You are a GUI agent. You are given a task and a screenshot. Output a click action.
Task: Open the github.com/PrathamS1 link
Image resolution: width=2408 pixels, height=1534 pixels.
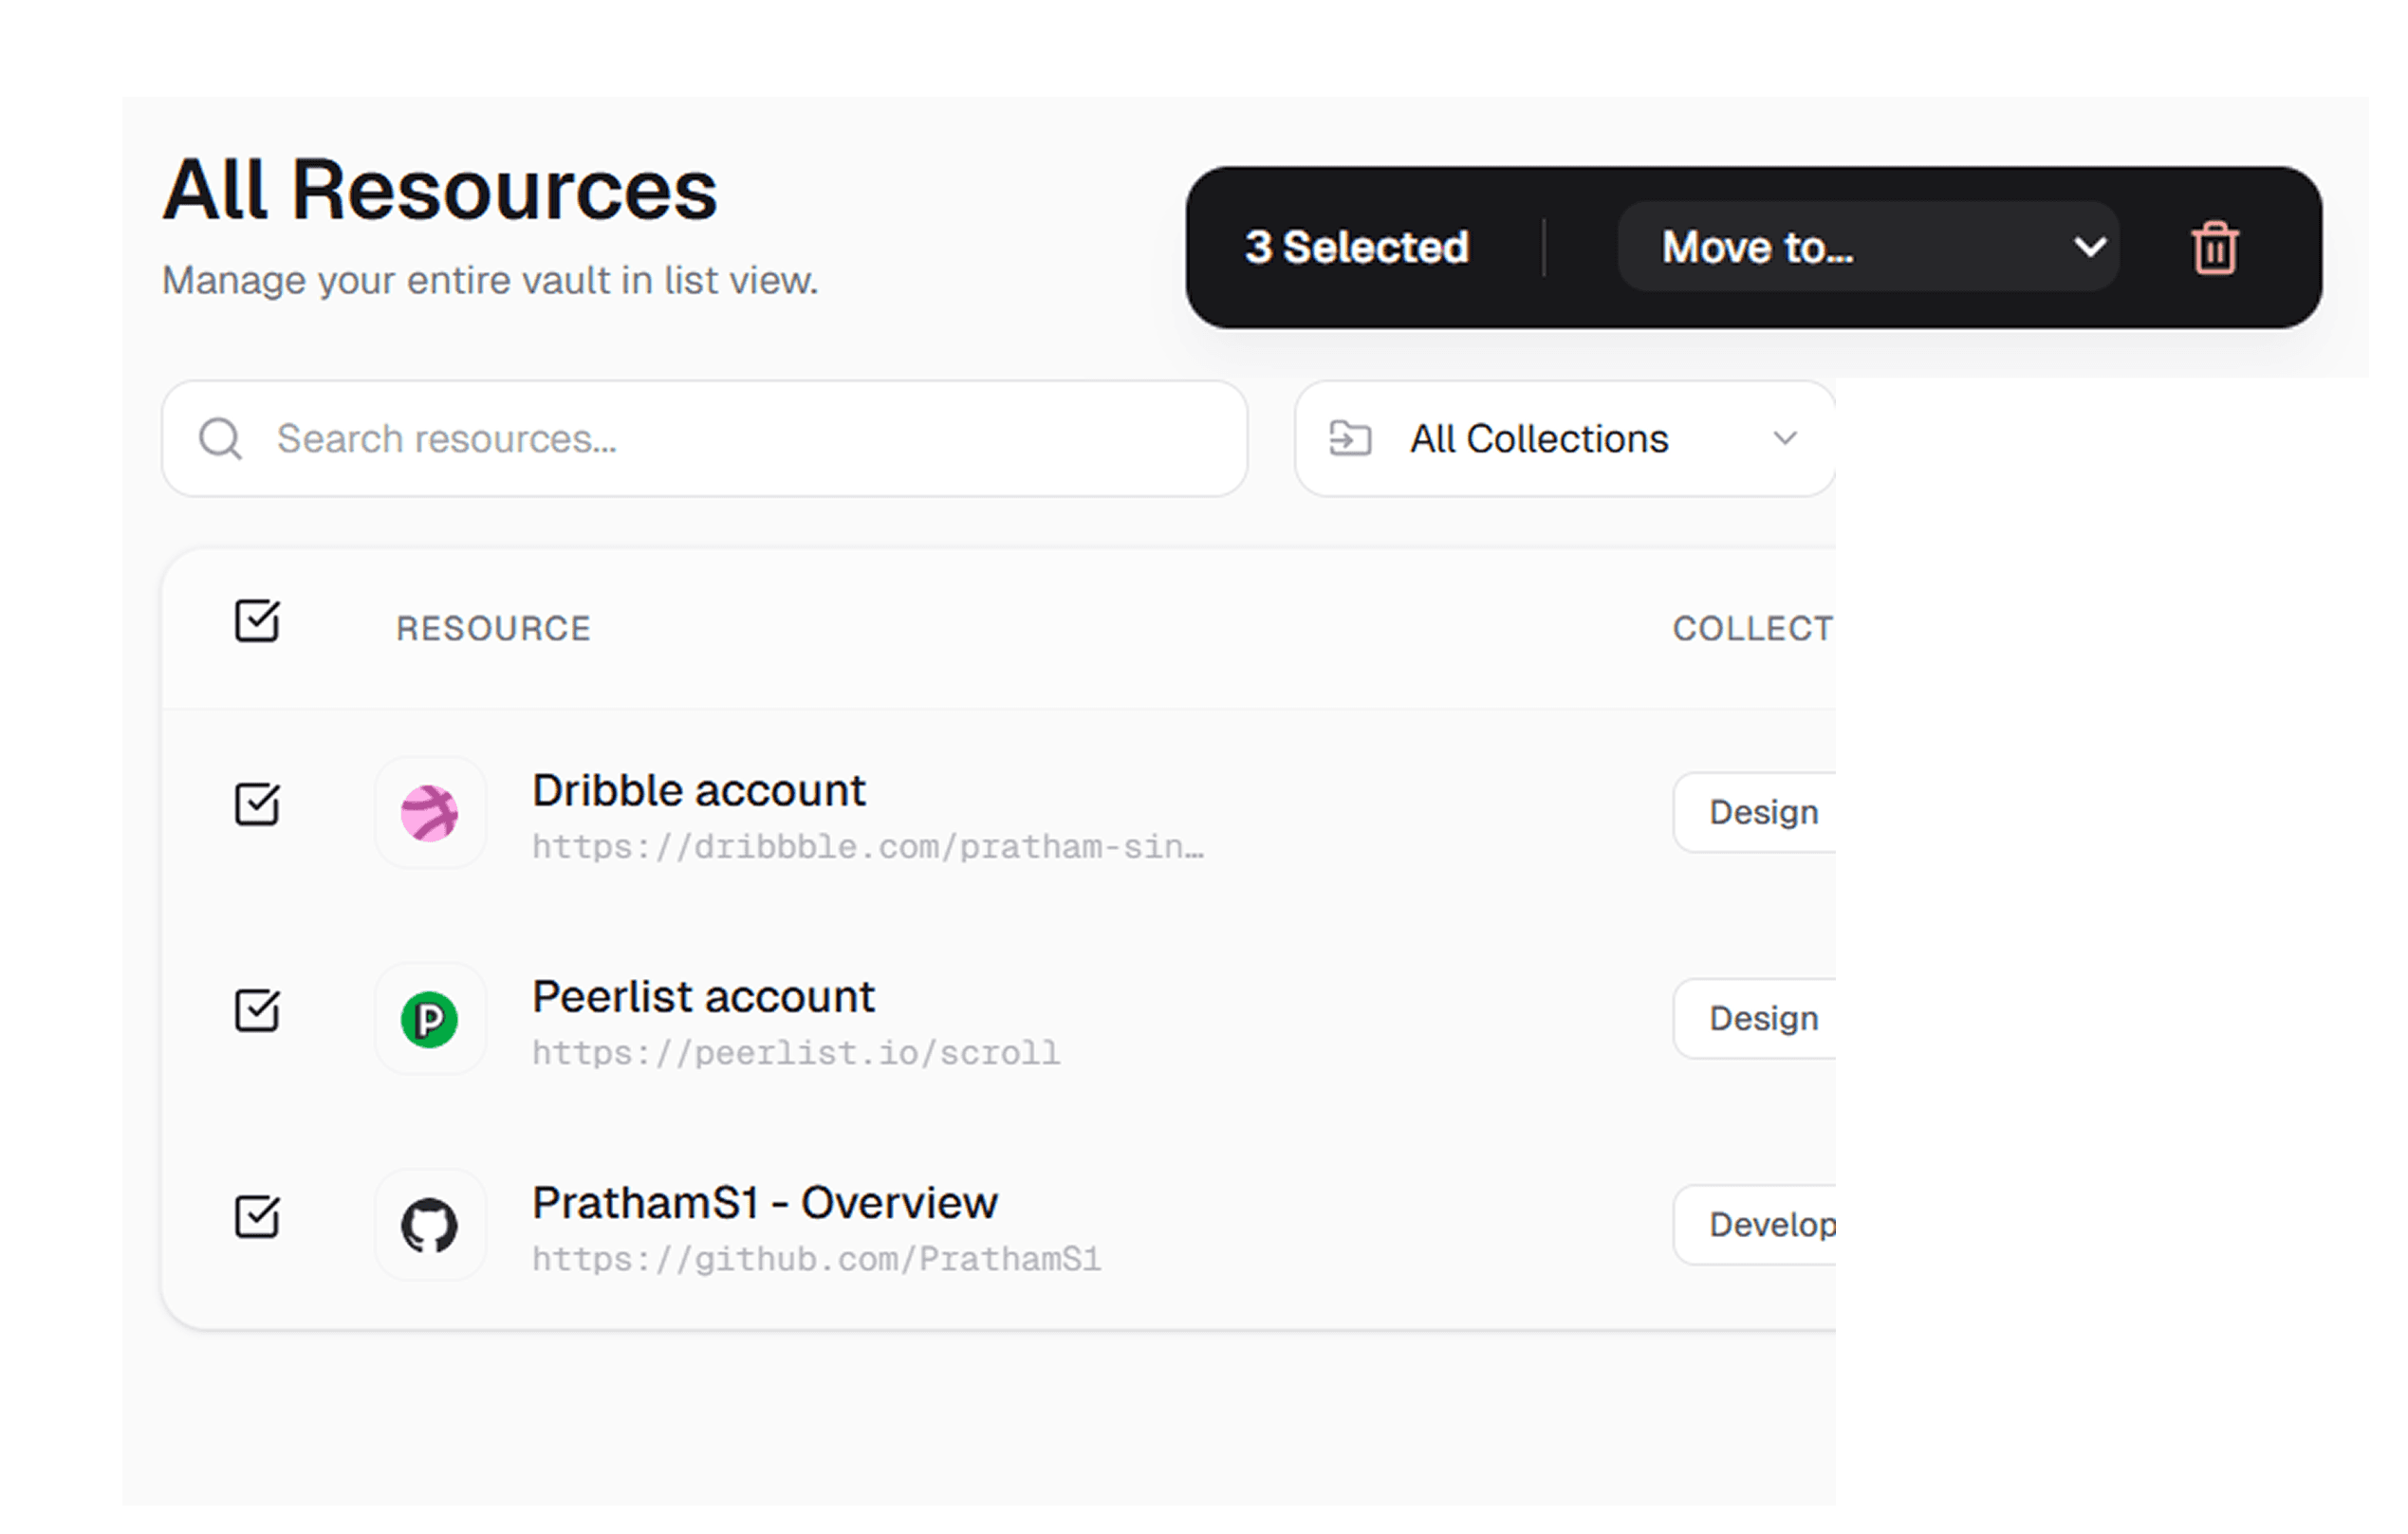(816, 1258)
